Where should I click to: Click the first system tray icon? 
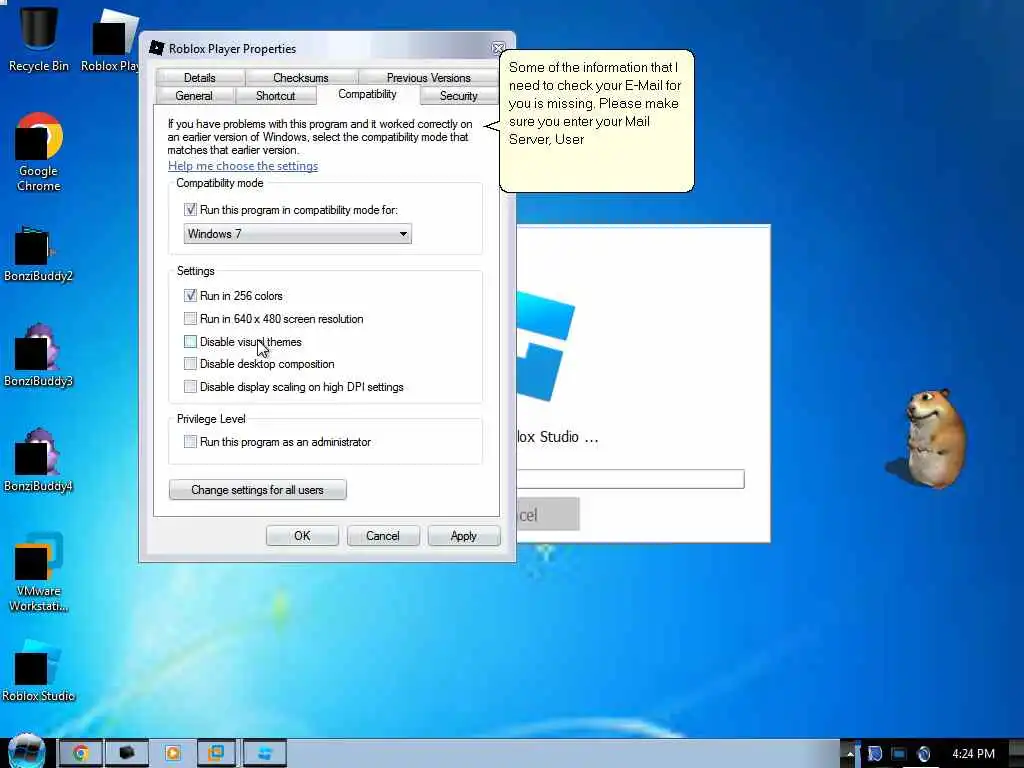point(875,754)
